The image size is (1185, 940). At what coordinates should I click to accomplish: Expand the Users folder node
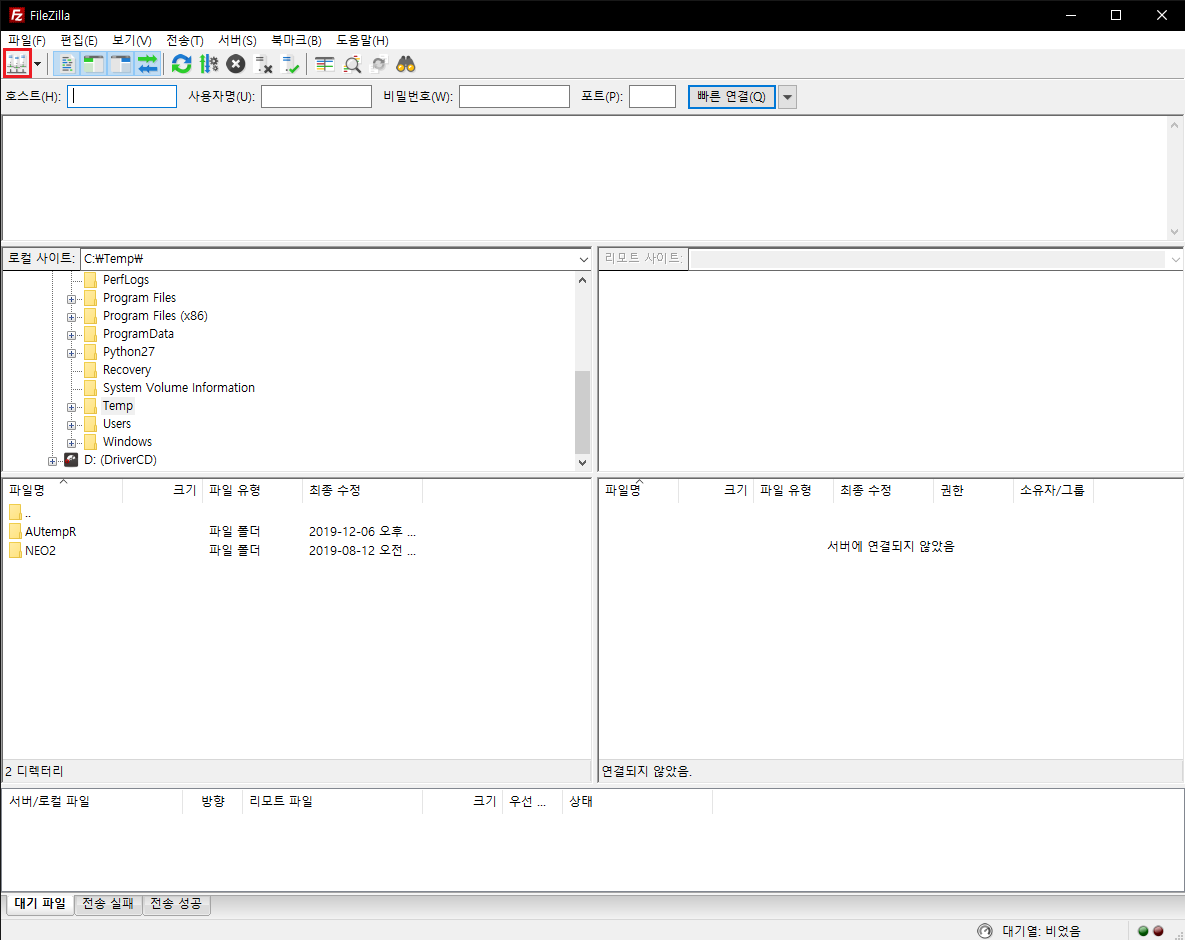[71, 425]
